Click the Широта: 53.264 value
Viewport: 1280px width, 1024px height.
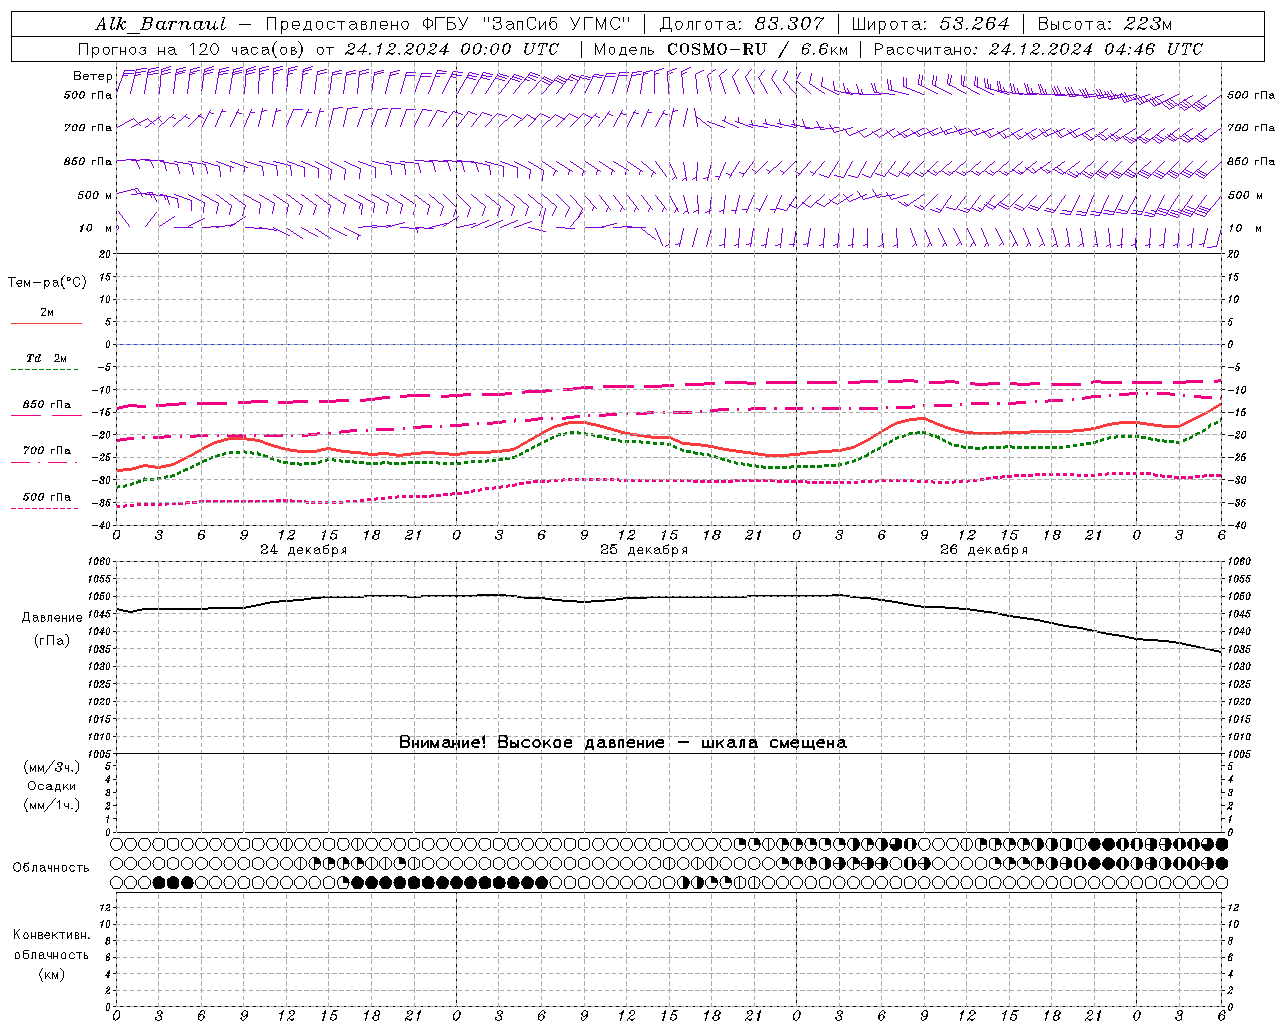click(x=930, y=24)
